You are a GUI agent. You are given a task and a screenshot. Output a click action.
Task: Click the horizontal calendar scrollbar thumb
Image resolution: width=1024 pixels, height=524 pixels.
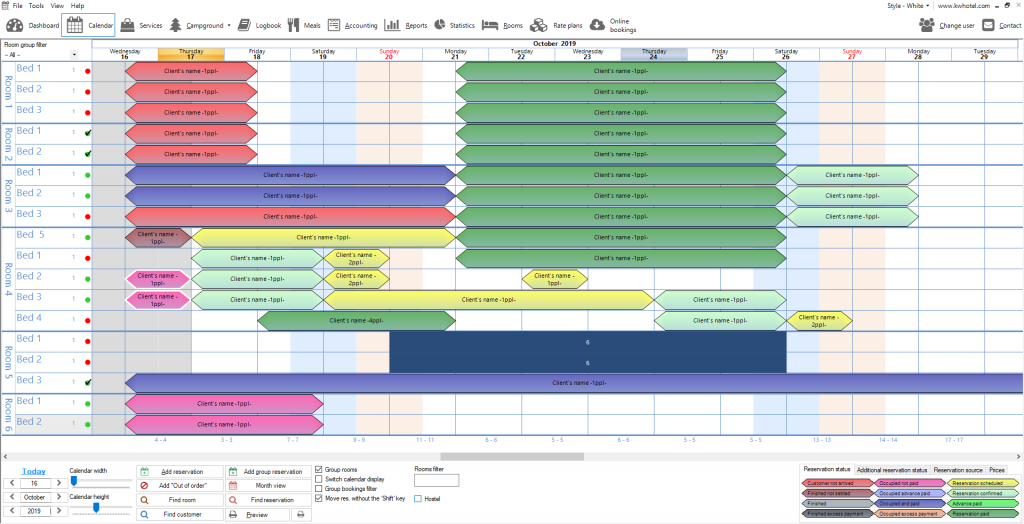512,457
